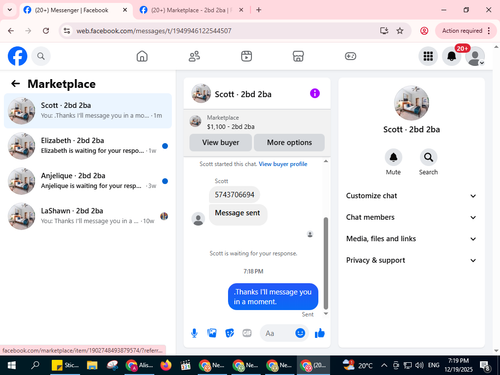The height and width of the screenshot is (375, 500).
Task: Open the Marketplace storefront icon
Action: click(x=298, y=56)
